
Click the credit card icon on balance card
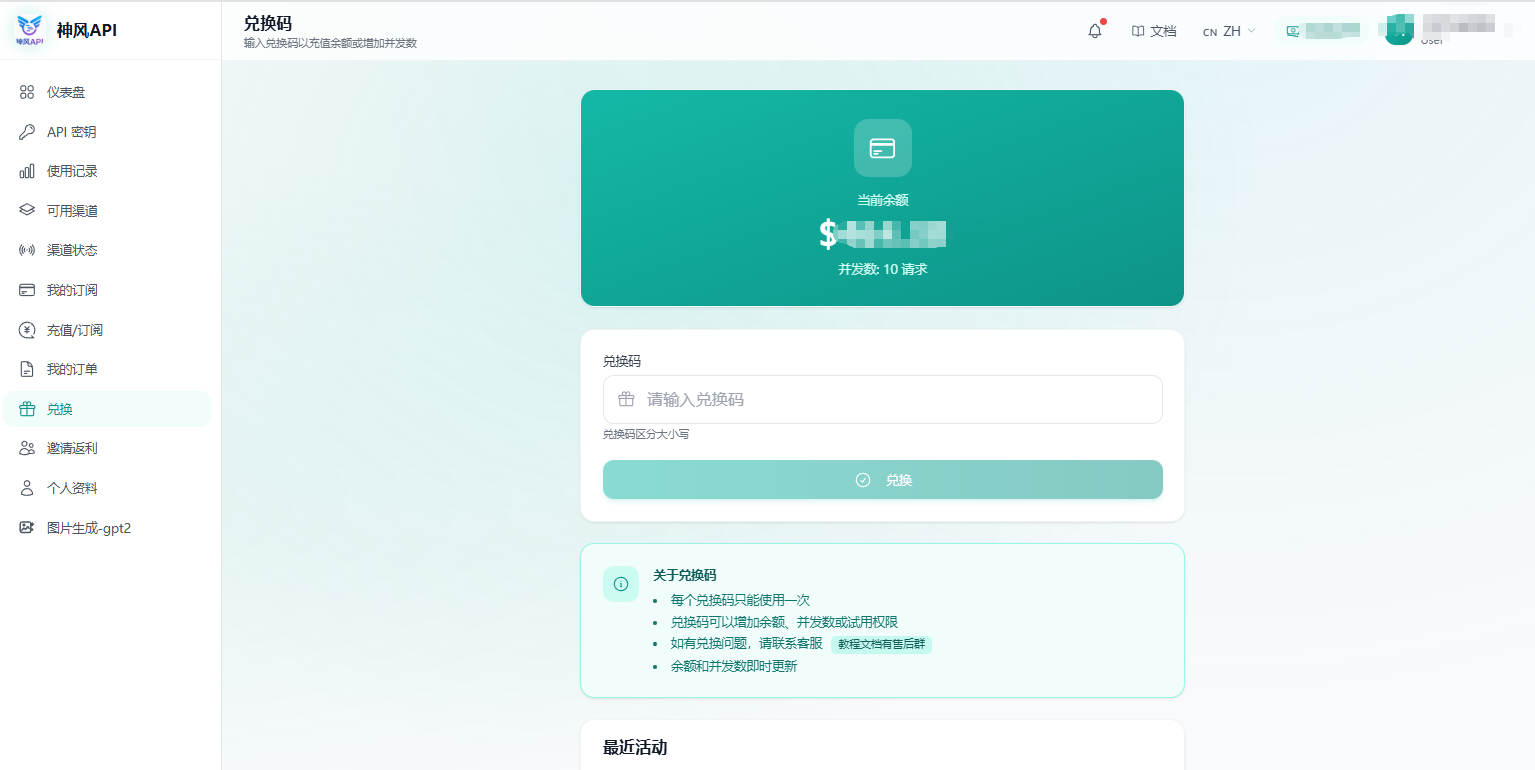[882, 148]
